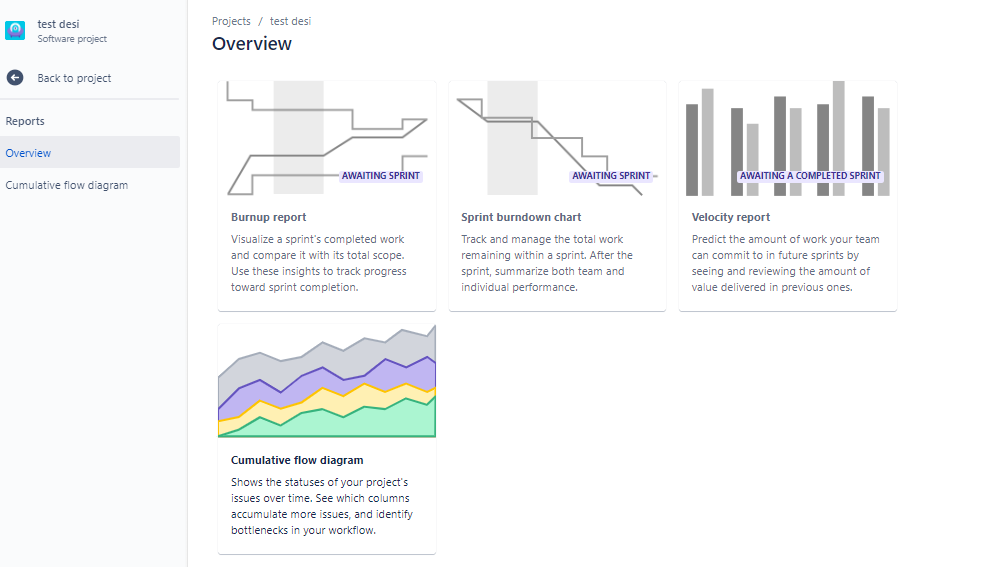Screen dimensions: 995x567
Task: Click the test desi breadcrumb link
Action: point(291,21)
